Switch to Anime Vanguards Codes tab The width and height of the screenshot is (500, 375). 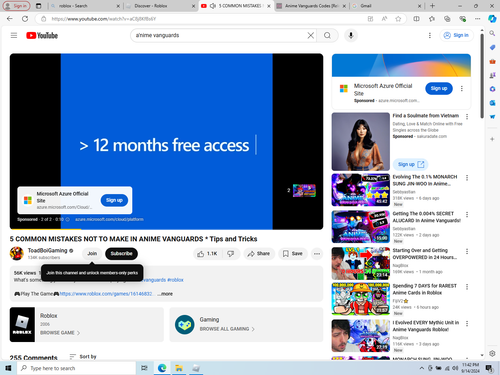311,6
